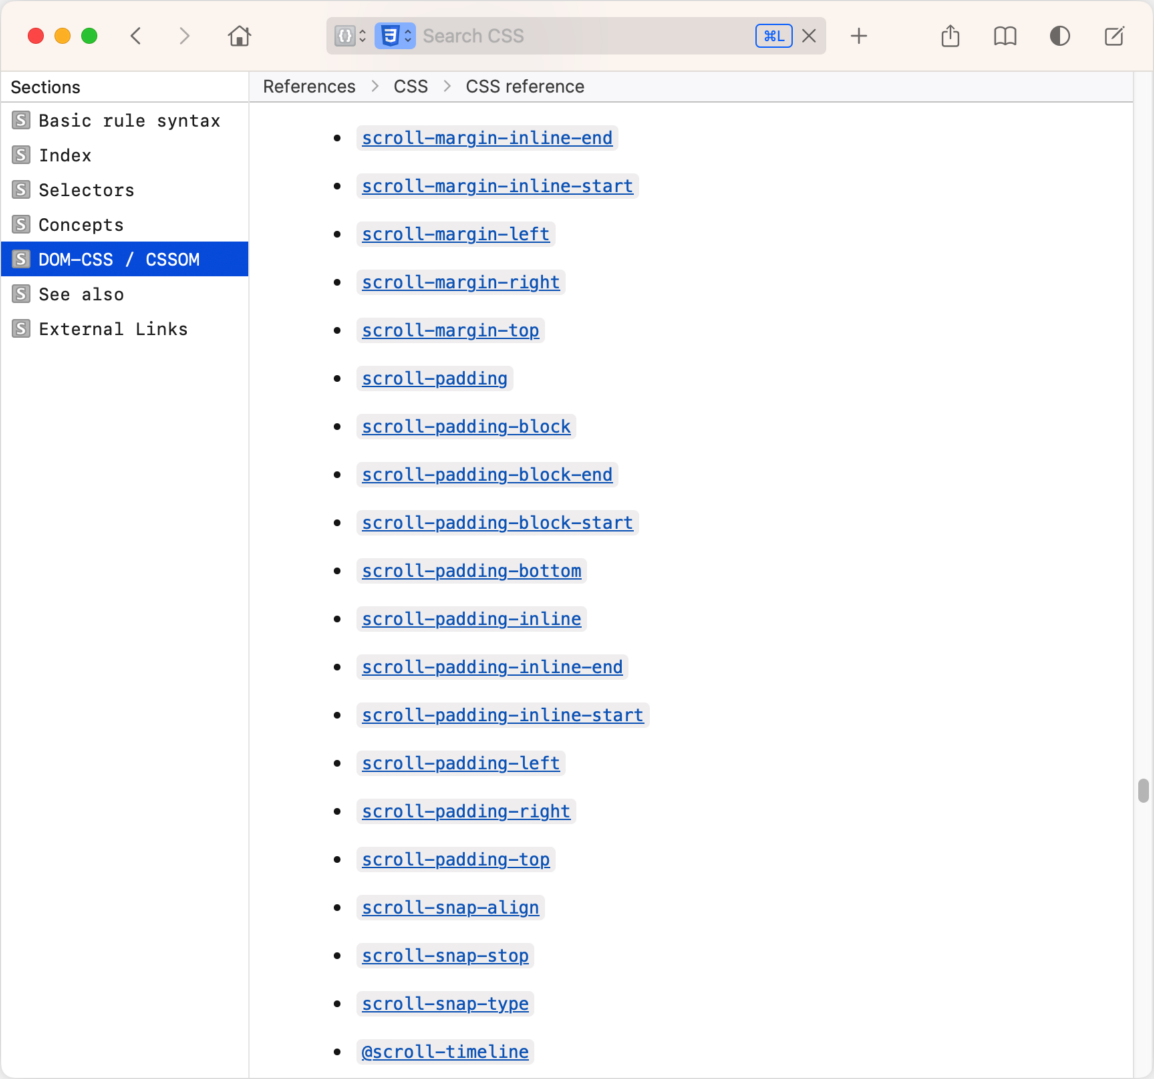Open the scroll-padding-left link

[x=461, y=763]
